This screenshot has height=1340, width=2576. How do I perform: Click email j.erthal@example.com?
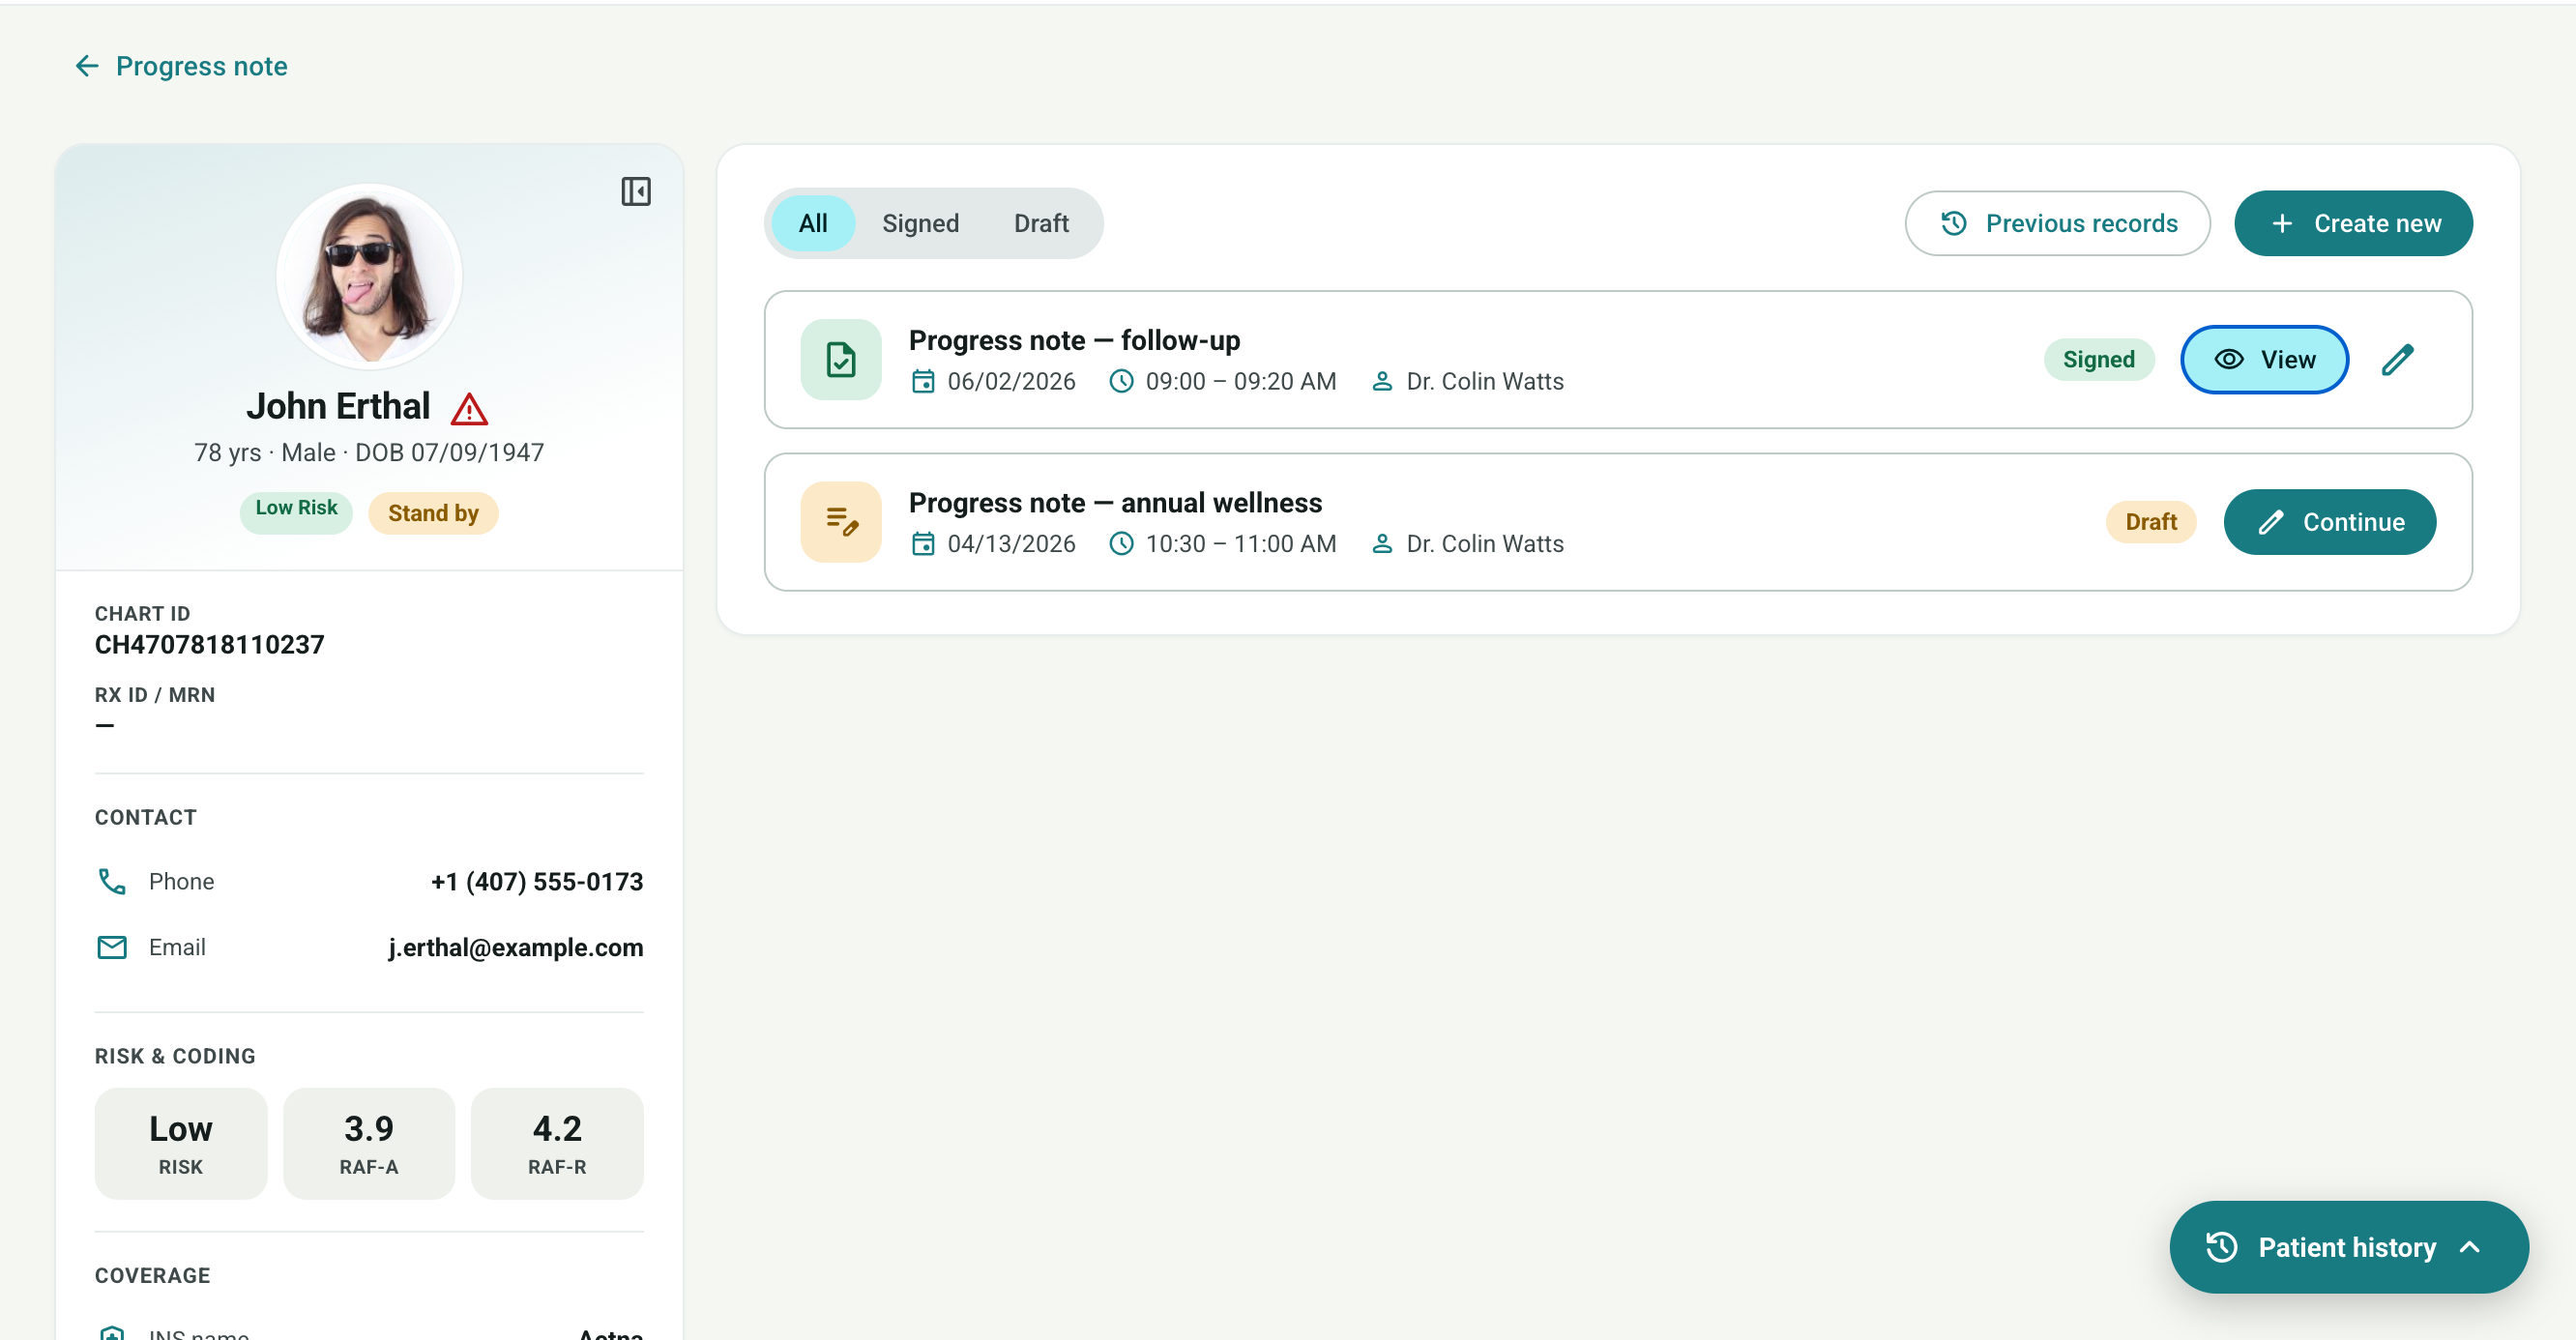tap(516, 947)
